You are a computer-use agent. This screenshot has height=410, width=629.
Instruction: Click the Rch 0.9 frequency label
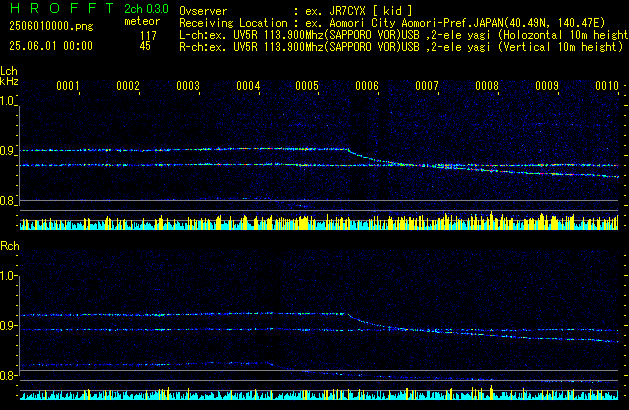(8, 325)
